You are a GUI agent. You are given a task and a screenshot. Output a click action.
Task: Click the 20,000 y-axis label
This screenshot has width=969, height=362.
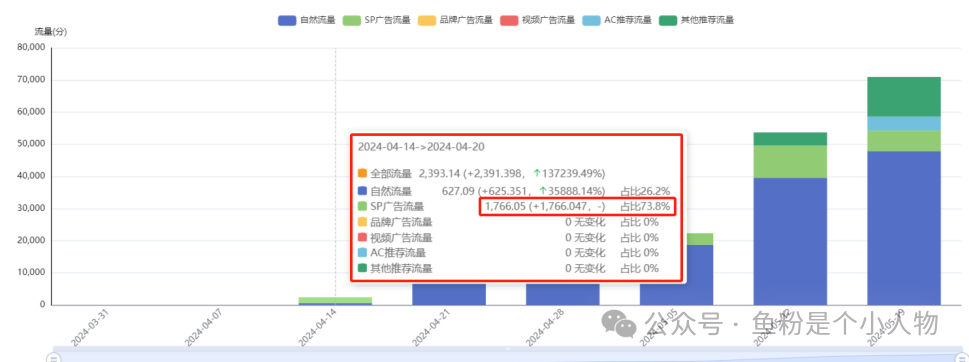click(32, 240)
